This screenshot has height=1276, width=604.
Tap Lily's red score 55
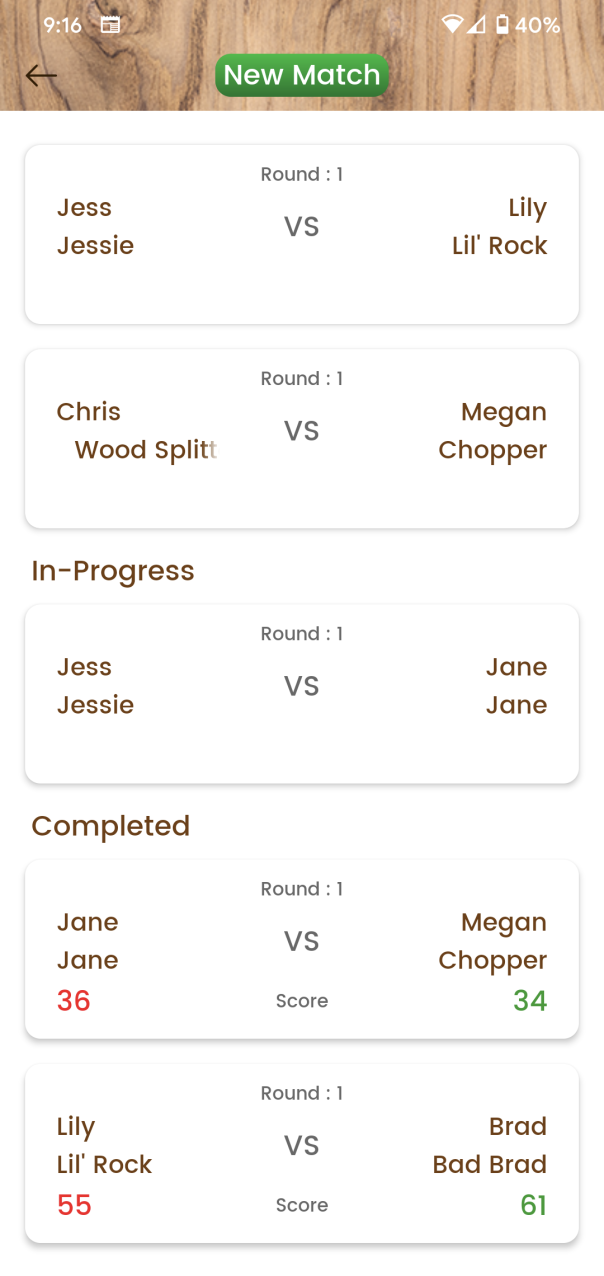(x=74, y=1205)
